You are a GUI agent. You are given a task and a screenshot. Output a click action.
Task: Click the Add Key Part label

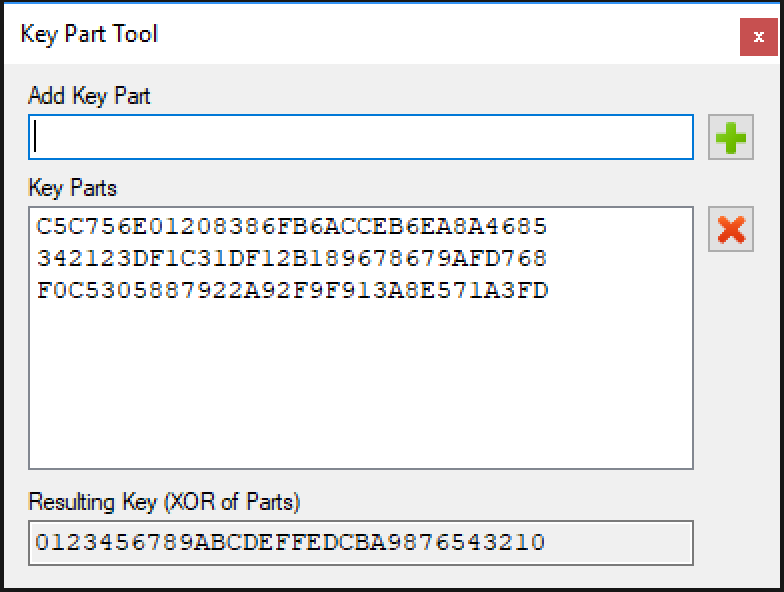tap(89, 96)
